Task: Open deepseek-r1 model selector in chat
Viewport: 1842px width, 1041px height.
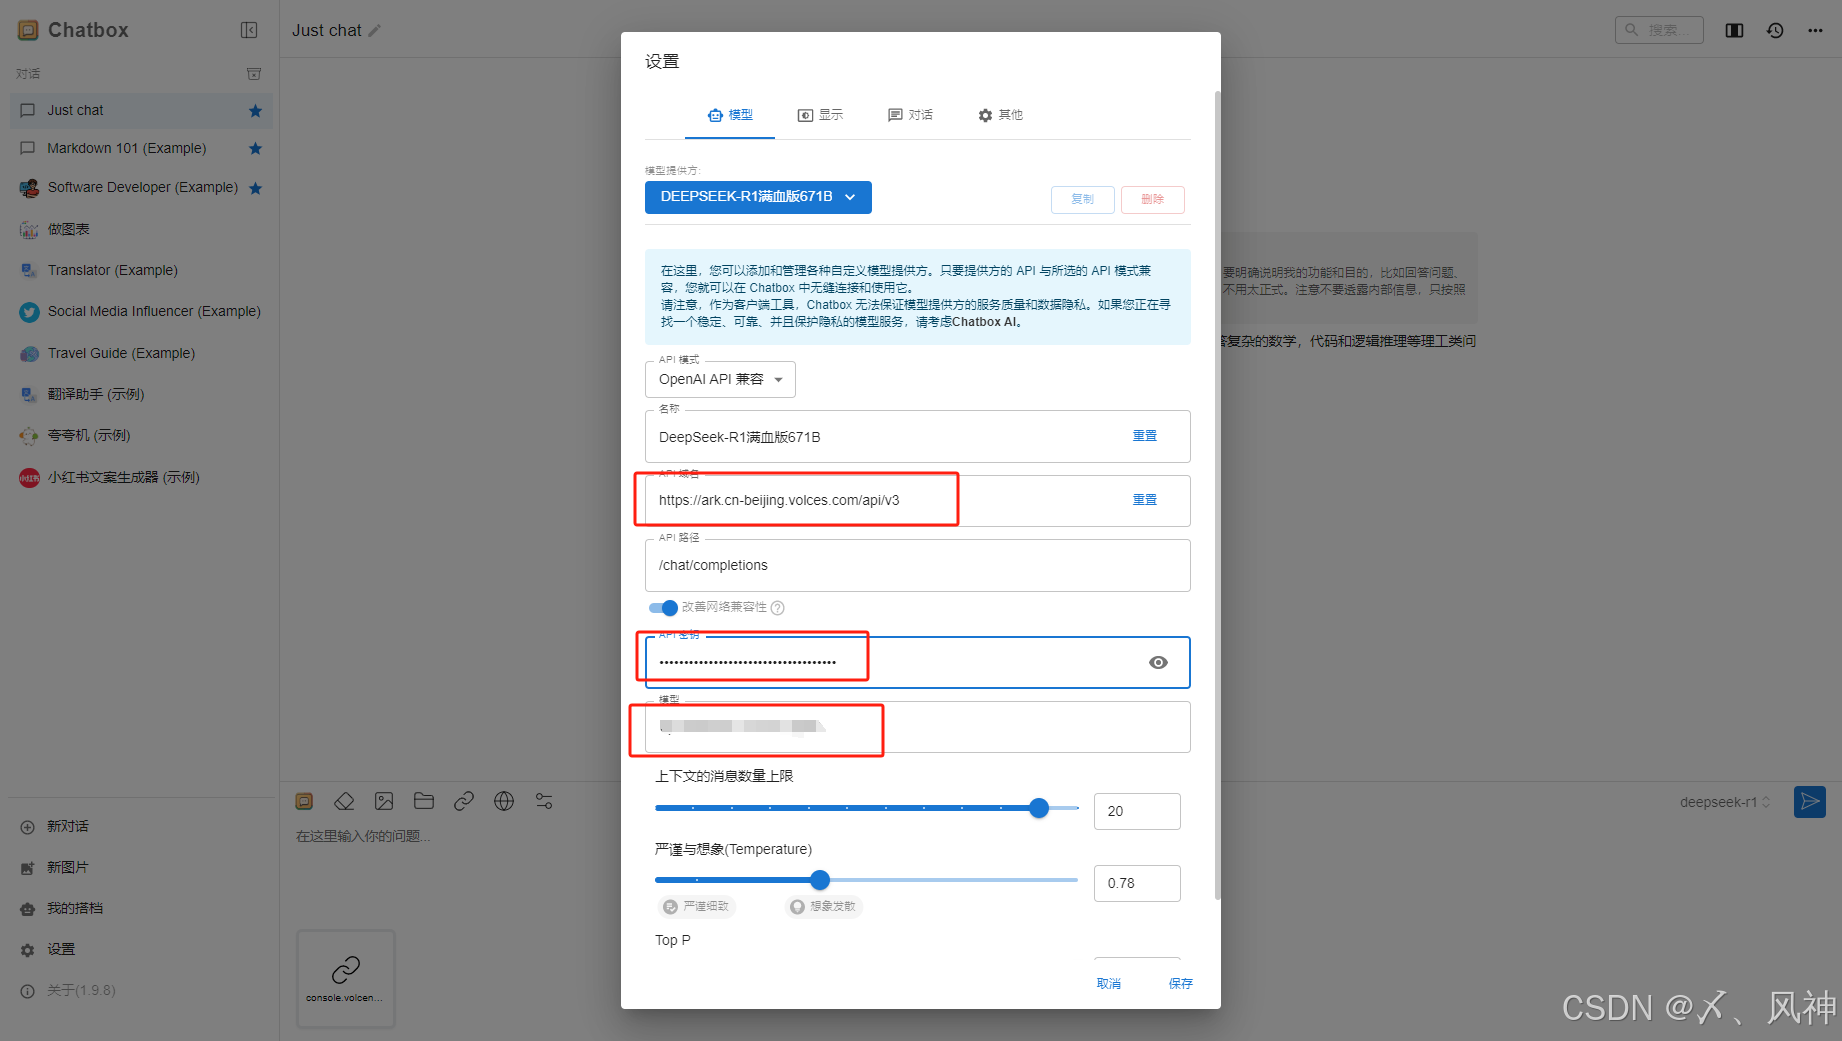Action: 1725,802
